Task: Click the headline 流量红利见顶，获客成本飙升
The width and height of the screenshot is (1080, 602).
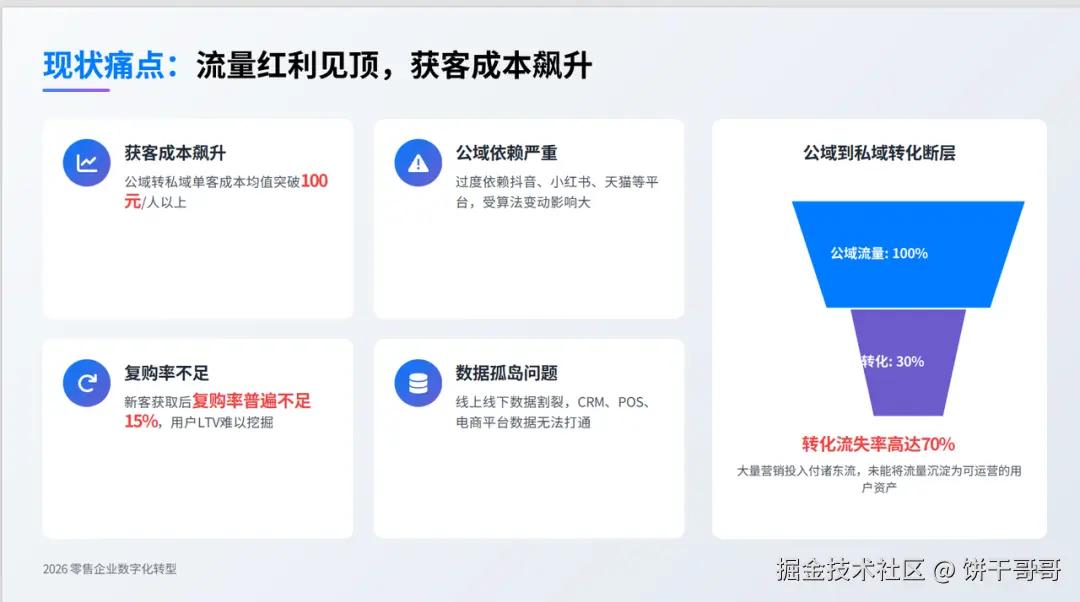Action: click(x=394, y=66)
